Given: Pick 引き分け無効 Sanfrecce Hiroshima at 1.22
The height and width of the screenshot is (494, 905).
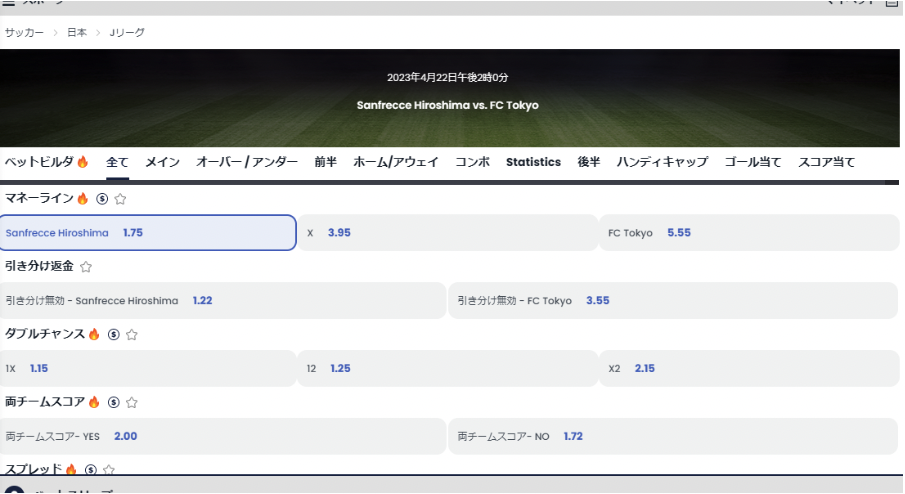Looking at the screenshot, I should [x=223, y=301].
